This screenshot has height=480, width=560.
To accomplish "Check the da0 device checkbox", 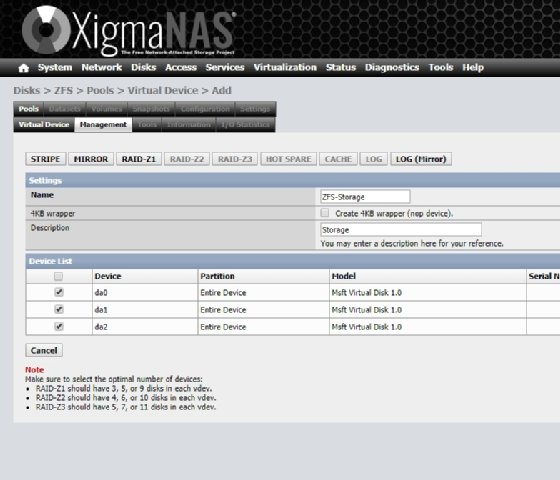I will click(x=59, y=292).
